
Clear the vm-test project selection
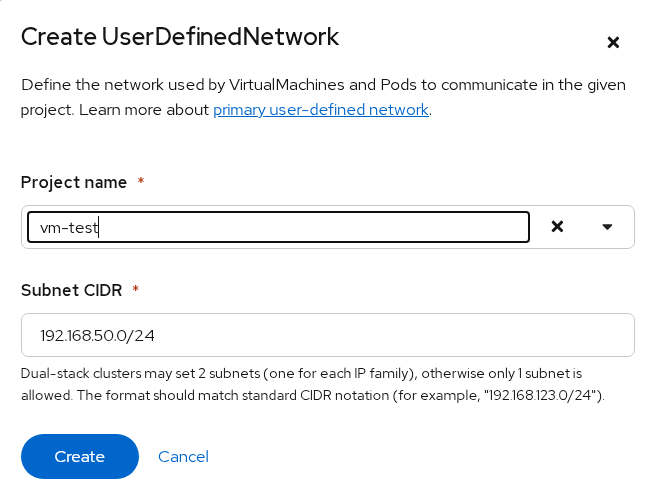click(558, 227)
